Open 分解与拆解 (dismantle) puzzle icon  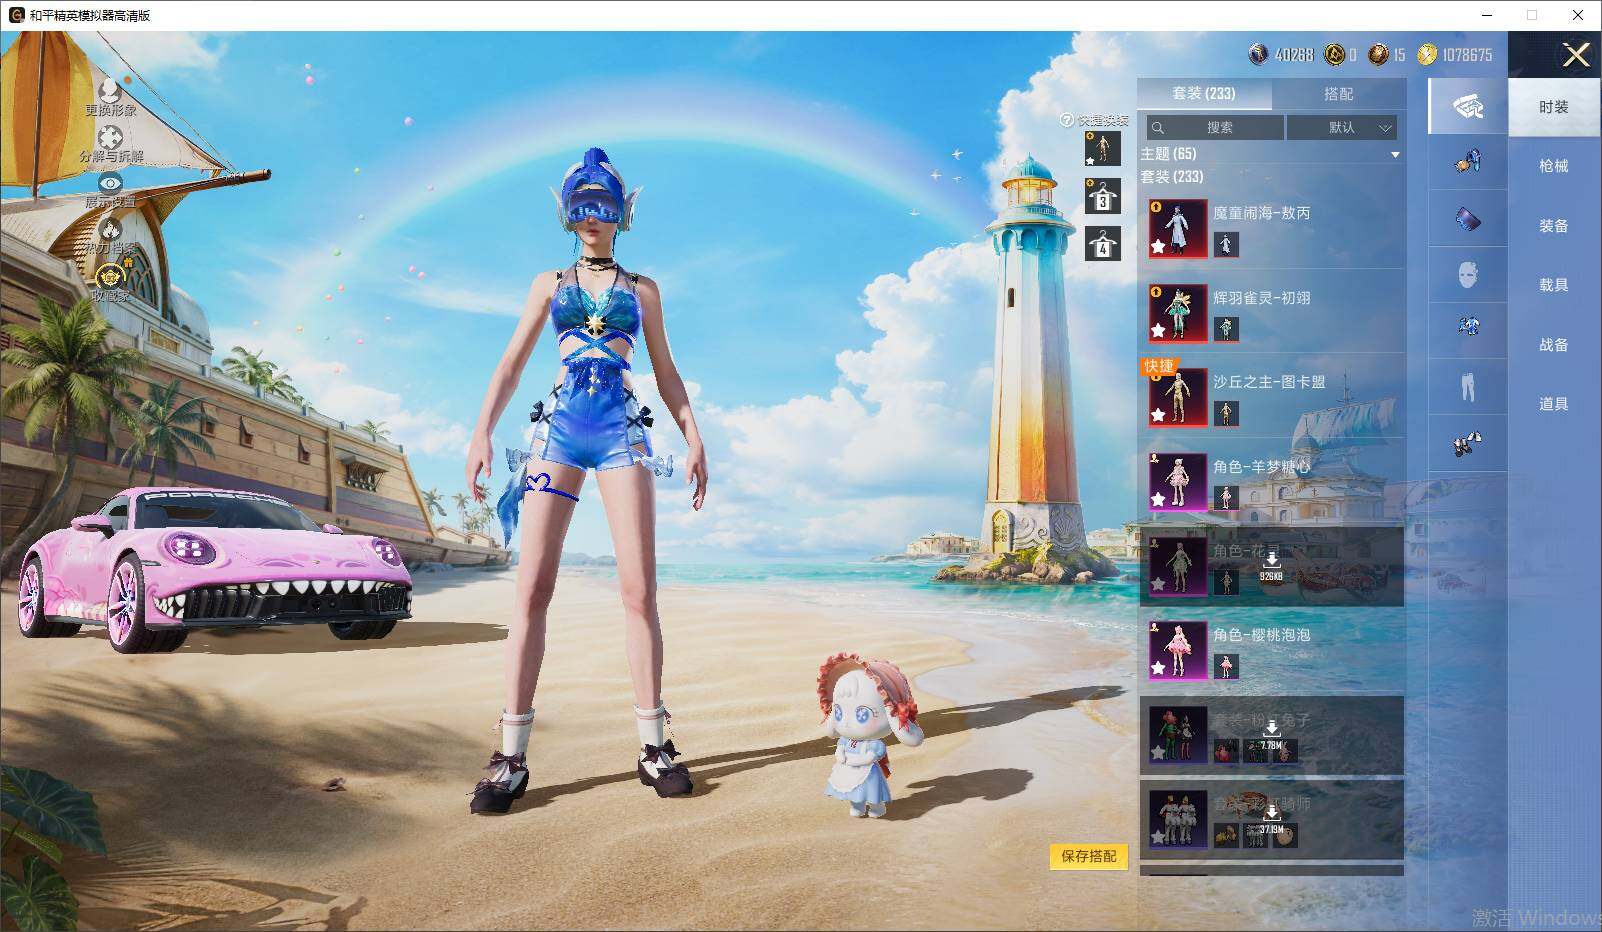pyautogui.click(x=110, y=137)
